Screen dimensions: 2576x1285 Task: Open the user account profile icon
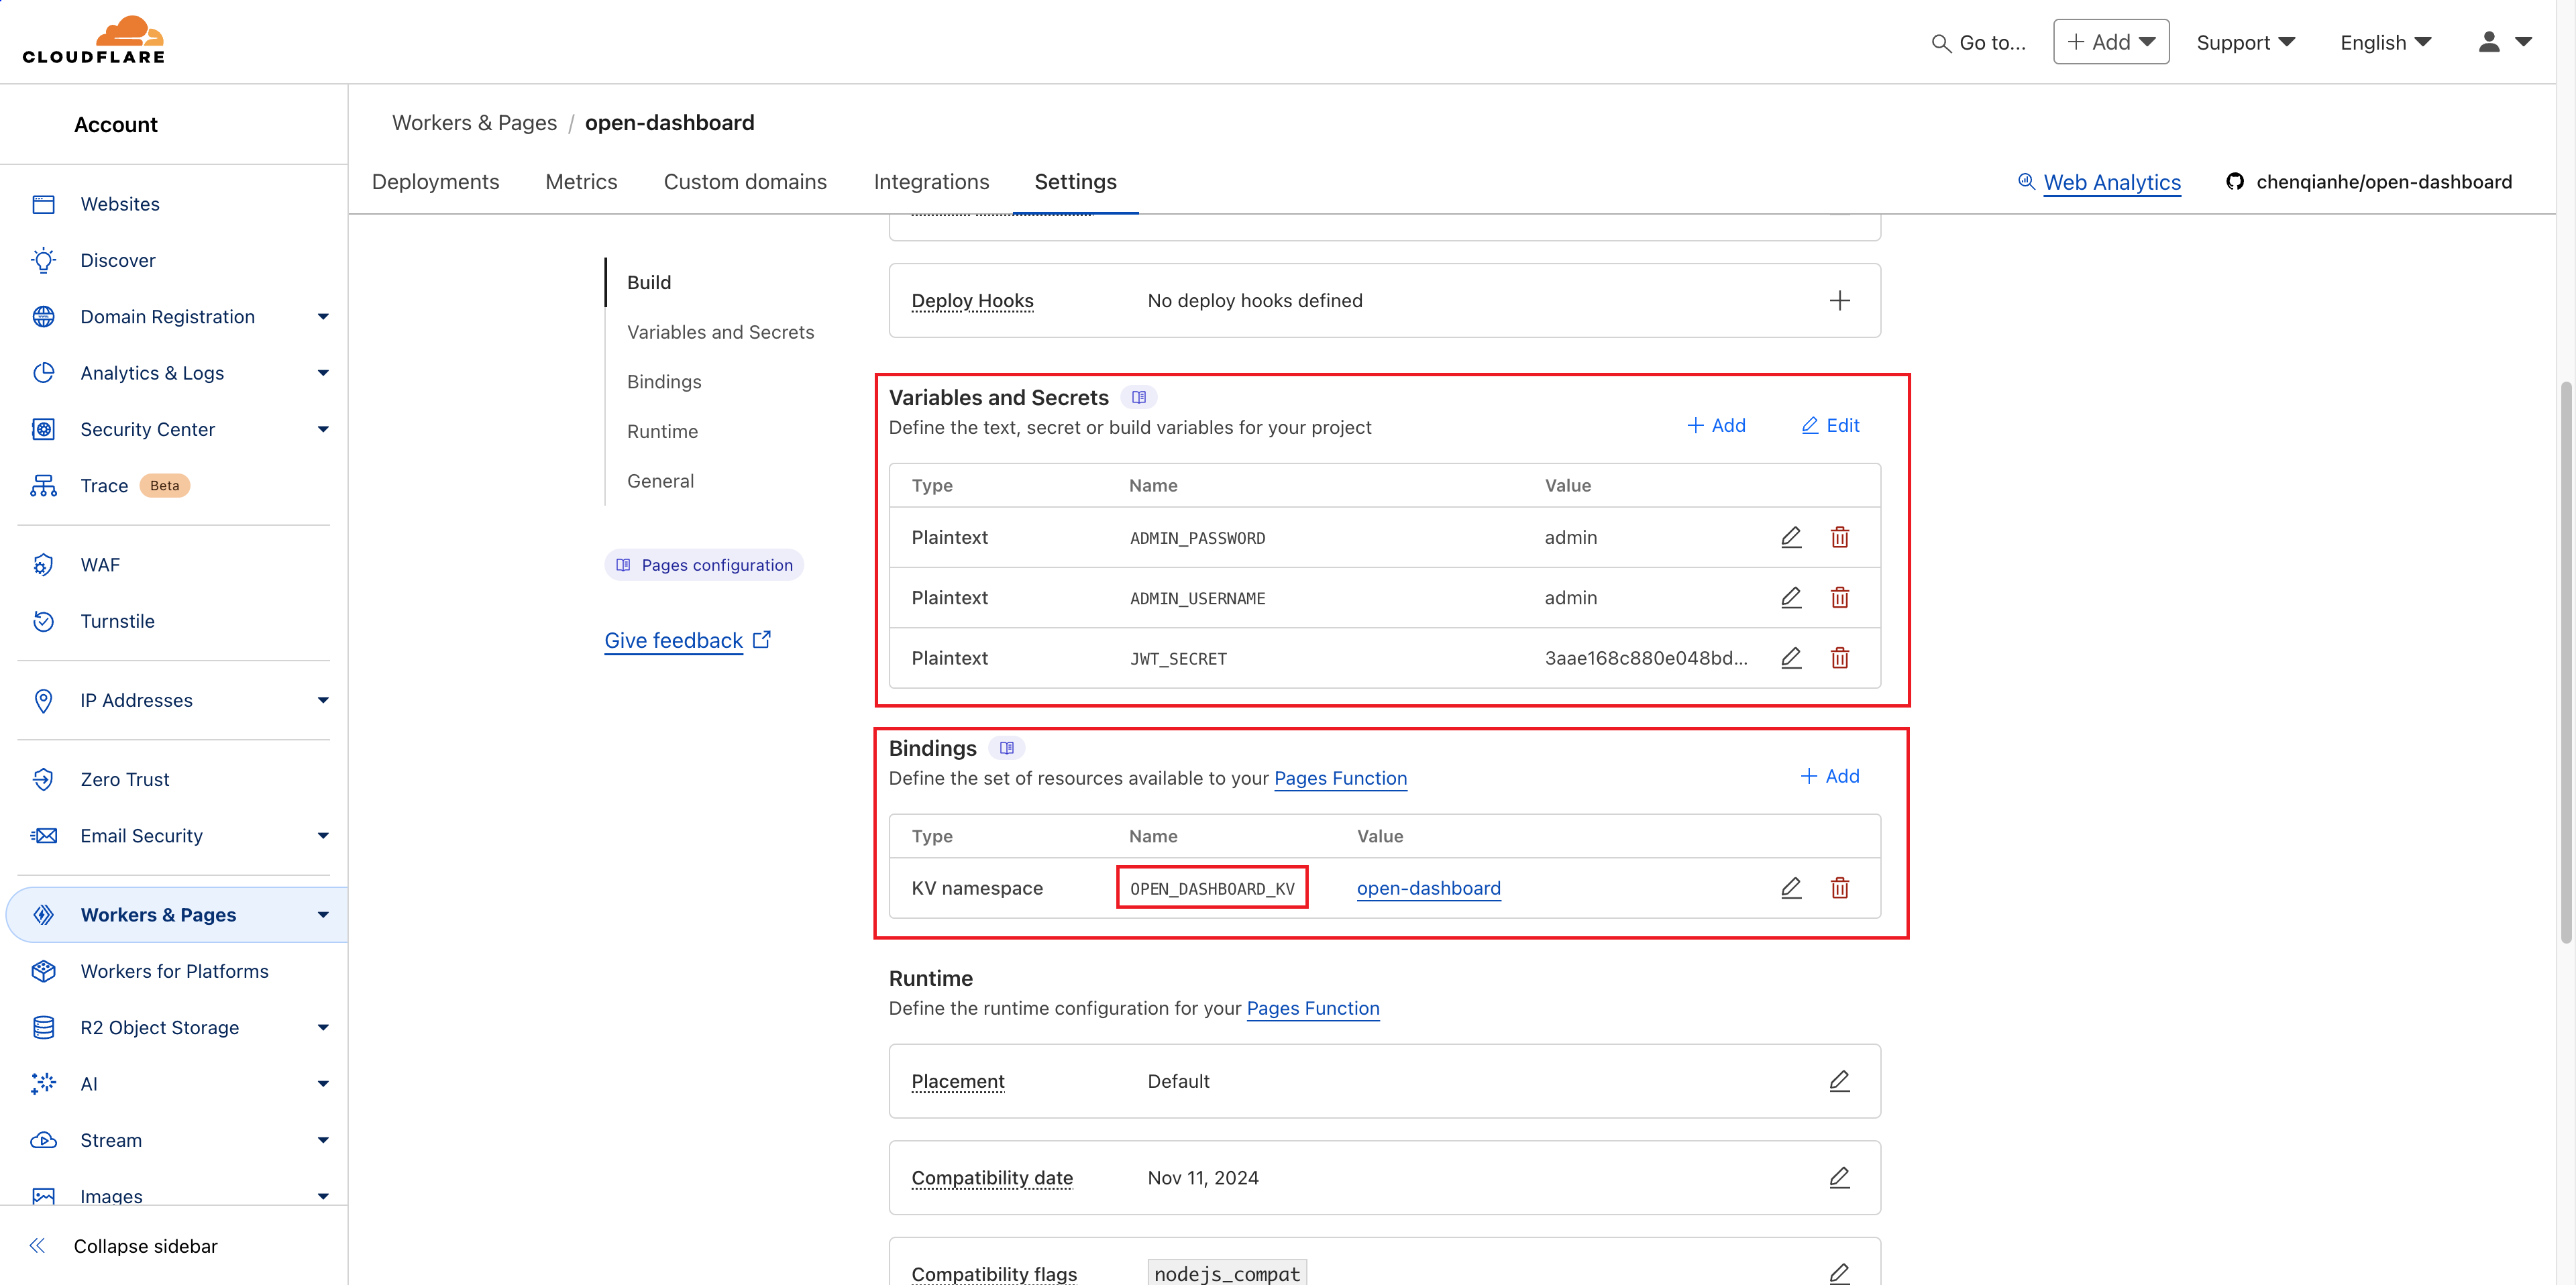click(2489, 42)
